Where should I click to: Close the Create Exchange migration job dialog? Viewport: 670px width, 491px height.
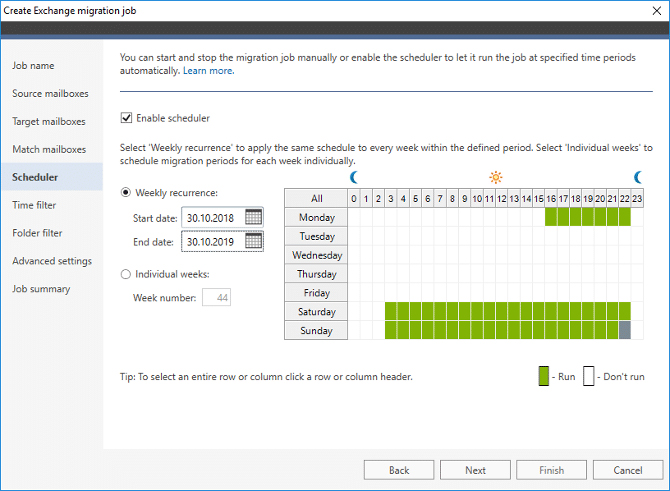click(657, 11)
